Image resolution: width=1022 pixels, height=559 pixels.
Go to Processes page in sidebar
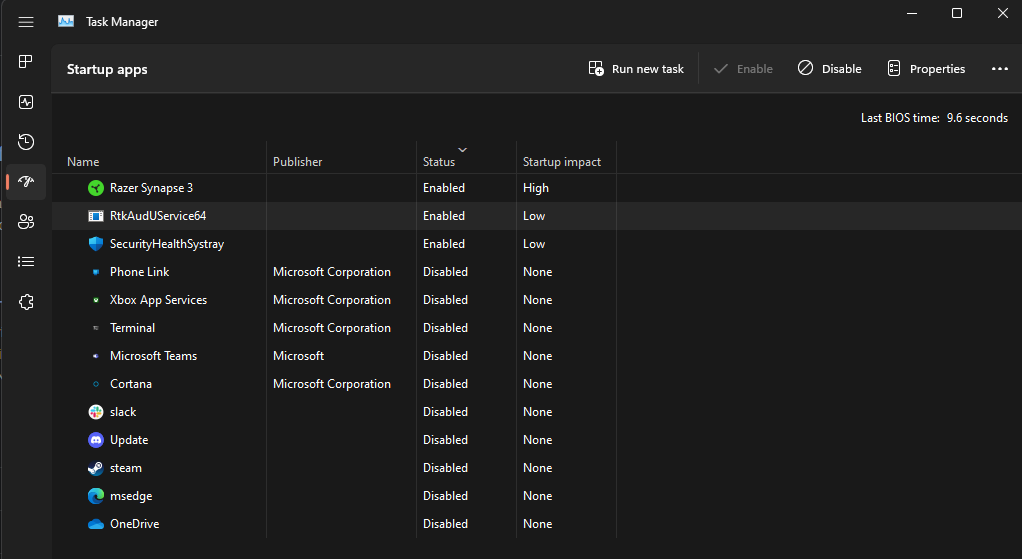coord(26,61)
